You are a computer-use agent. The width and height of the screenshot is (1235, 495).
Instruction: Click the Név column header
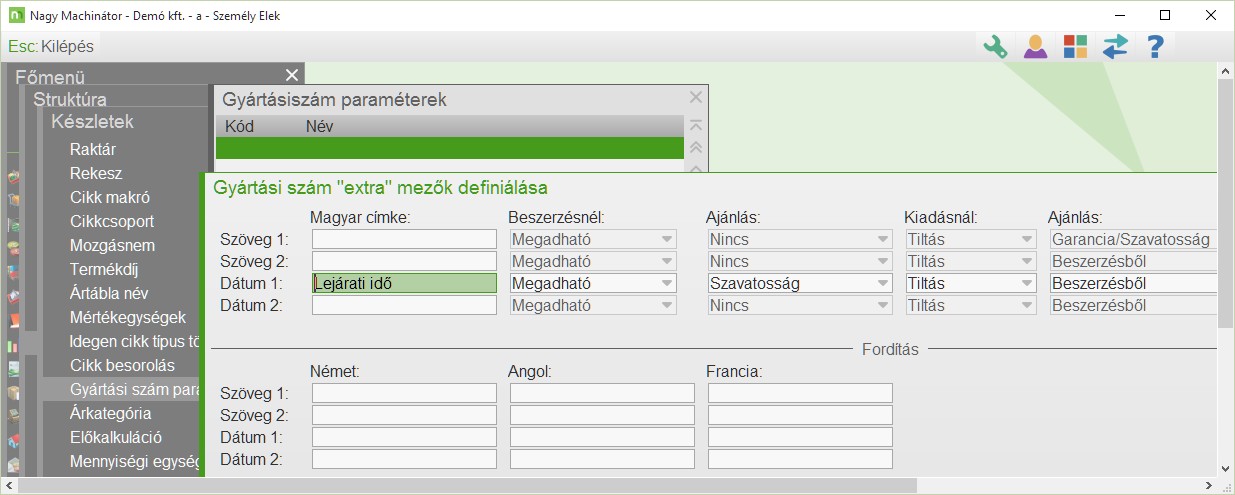(319, 126)
